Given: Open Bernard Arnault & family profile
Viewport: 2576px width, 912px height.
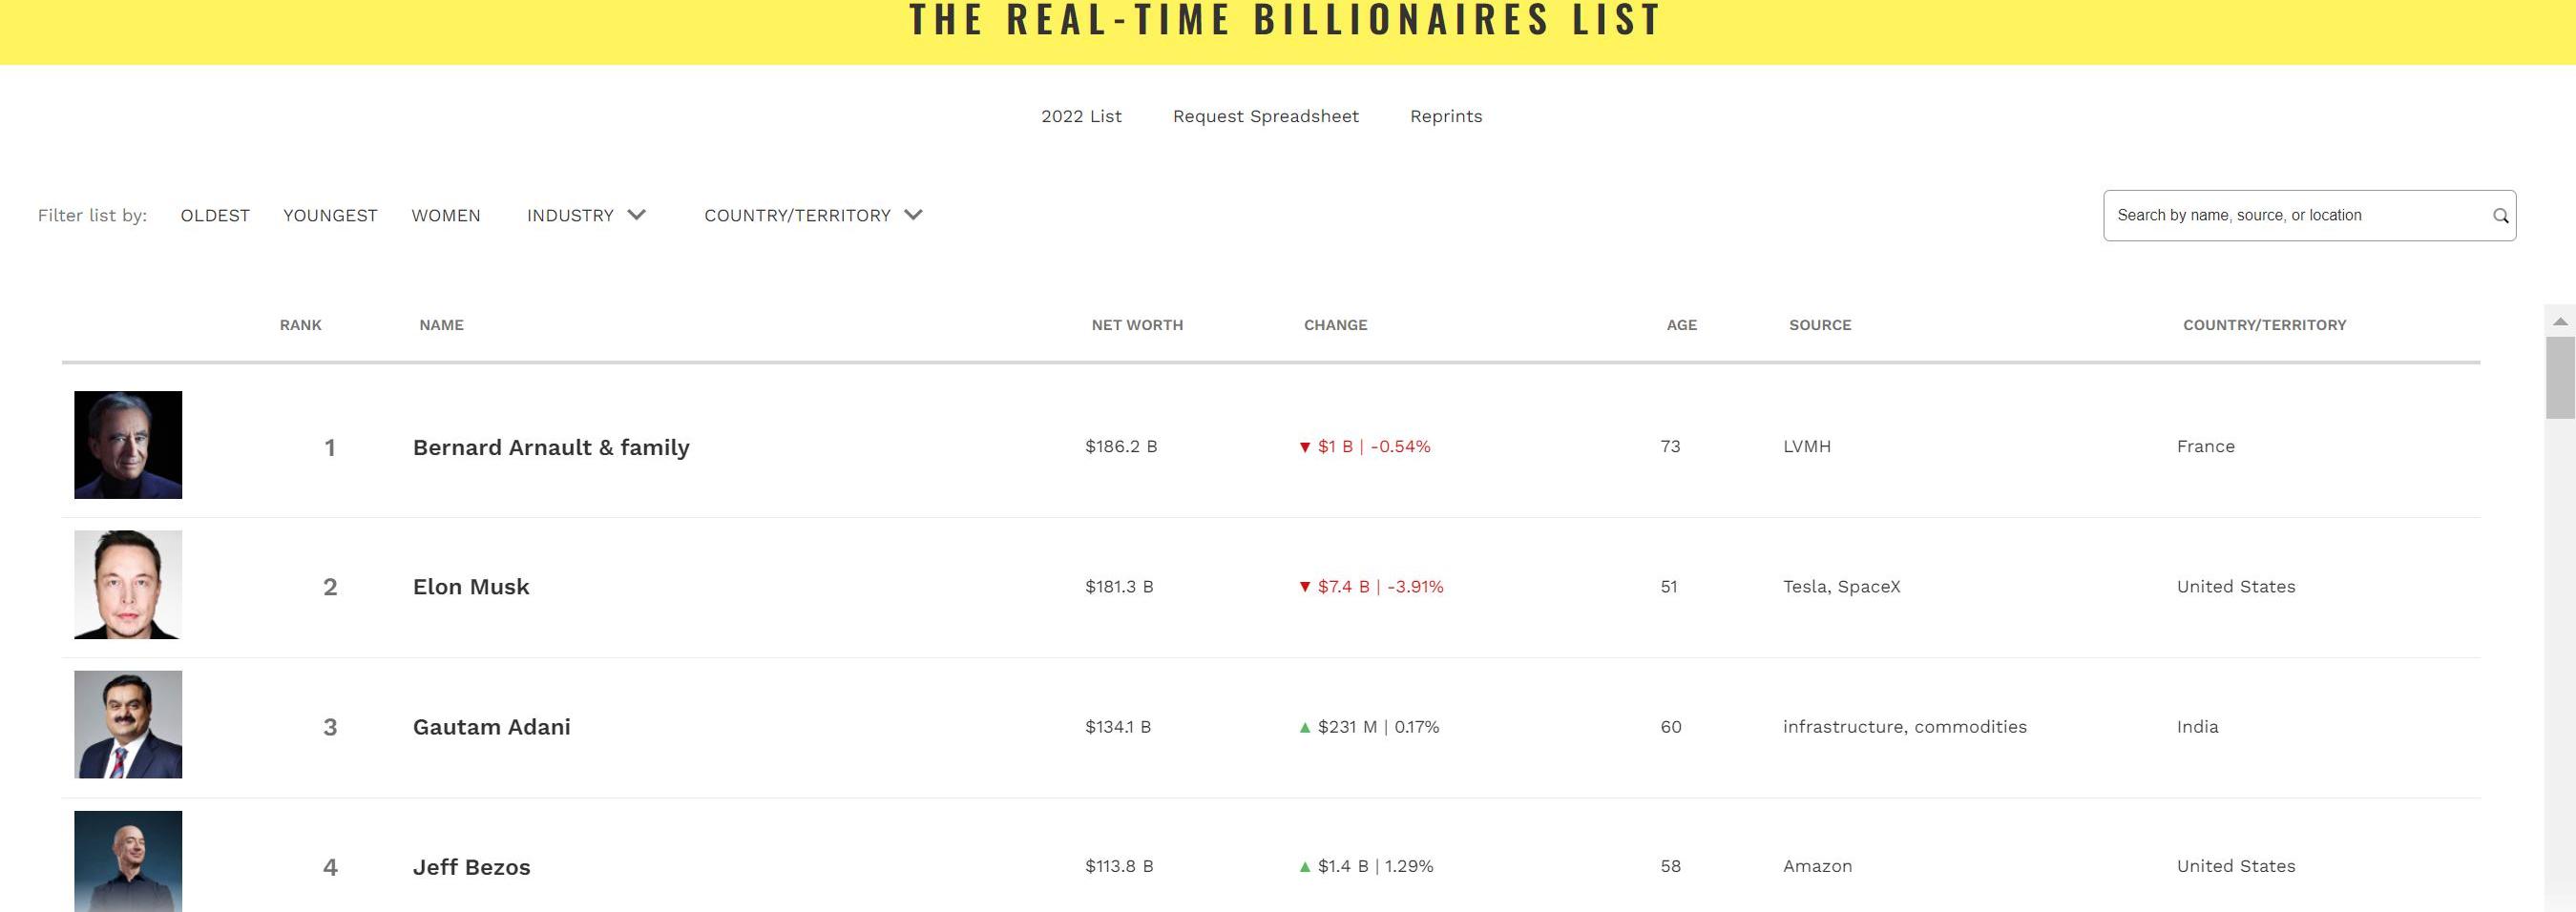Looking at the screenshot, I should 551,447.
